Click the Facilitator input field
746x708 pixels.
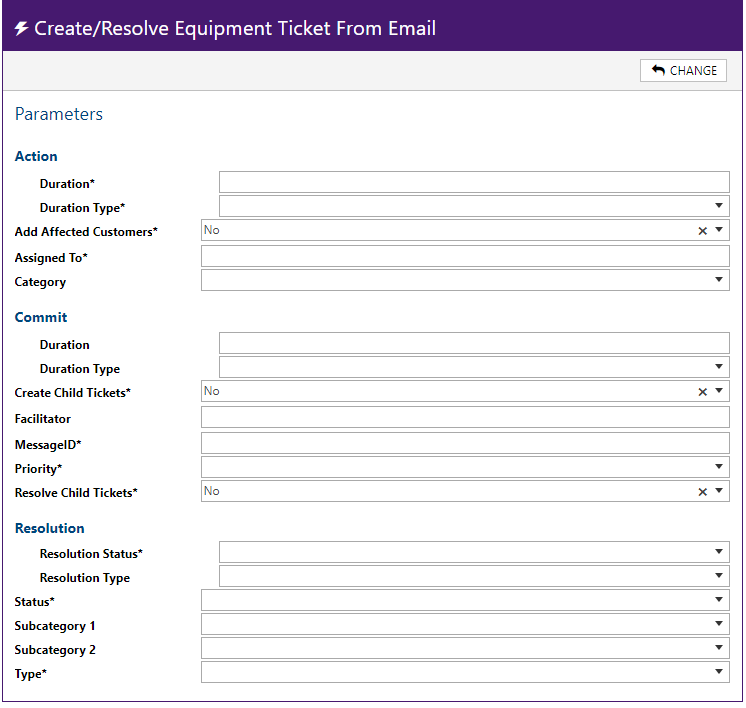[465, 417]
